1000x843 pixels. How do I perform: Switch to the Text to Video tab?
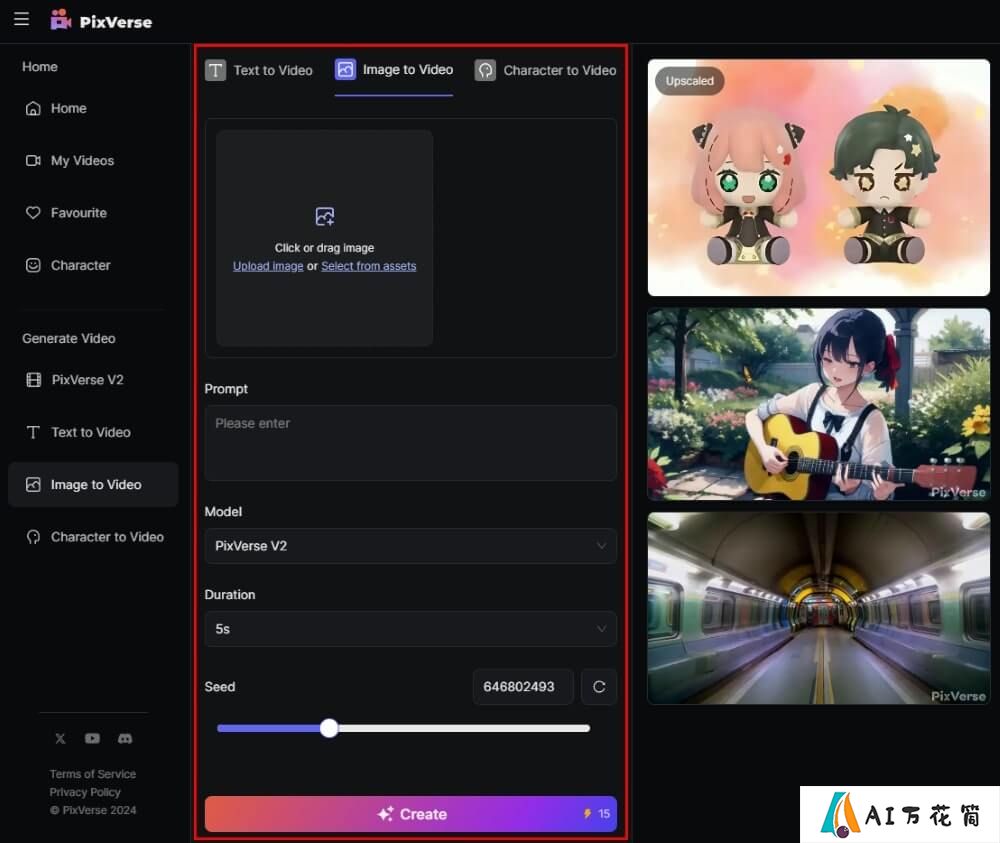point(259,70)
